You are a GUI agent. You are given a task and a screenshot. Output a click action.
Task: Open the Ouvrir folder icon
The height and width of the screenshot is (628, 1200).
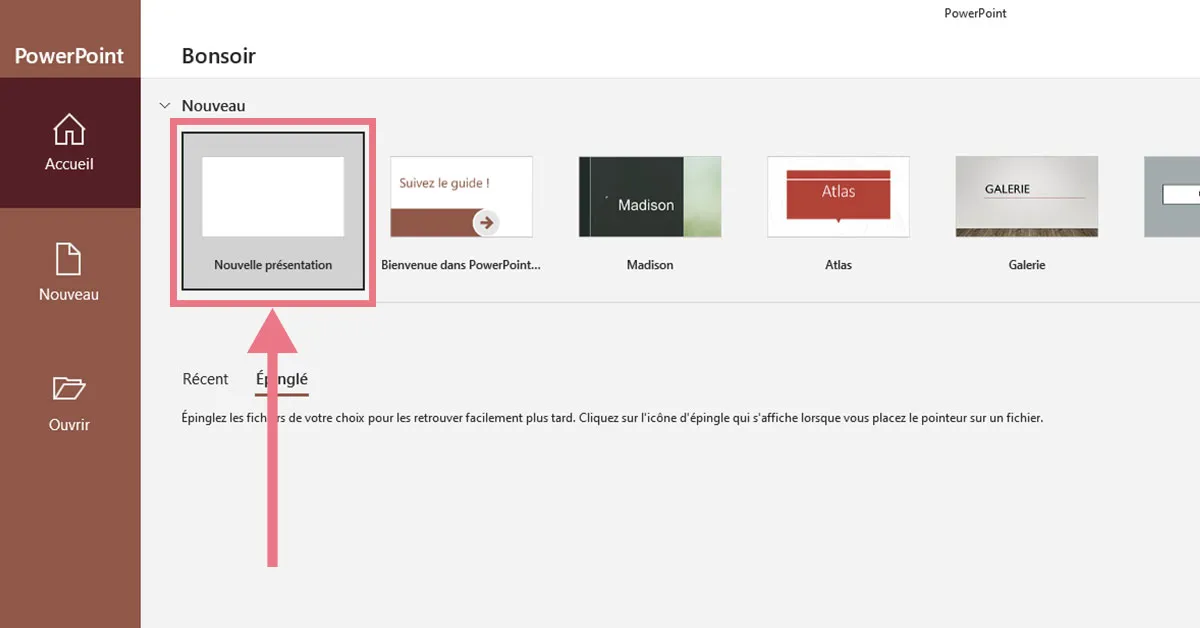point(69,388)
